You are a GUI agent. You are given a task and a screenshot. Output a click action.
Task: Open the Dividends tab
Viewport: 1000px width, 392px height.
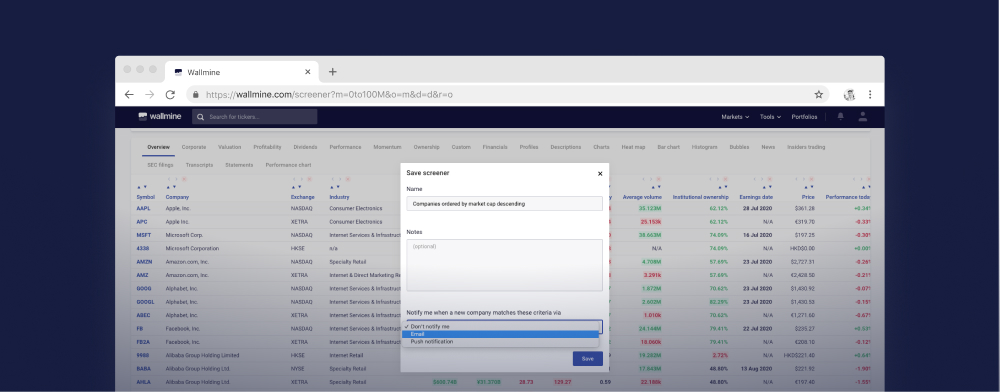pyautogui.click(x=305, y=147)
